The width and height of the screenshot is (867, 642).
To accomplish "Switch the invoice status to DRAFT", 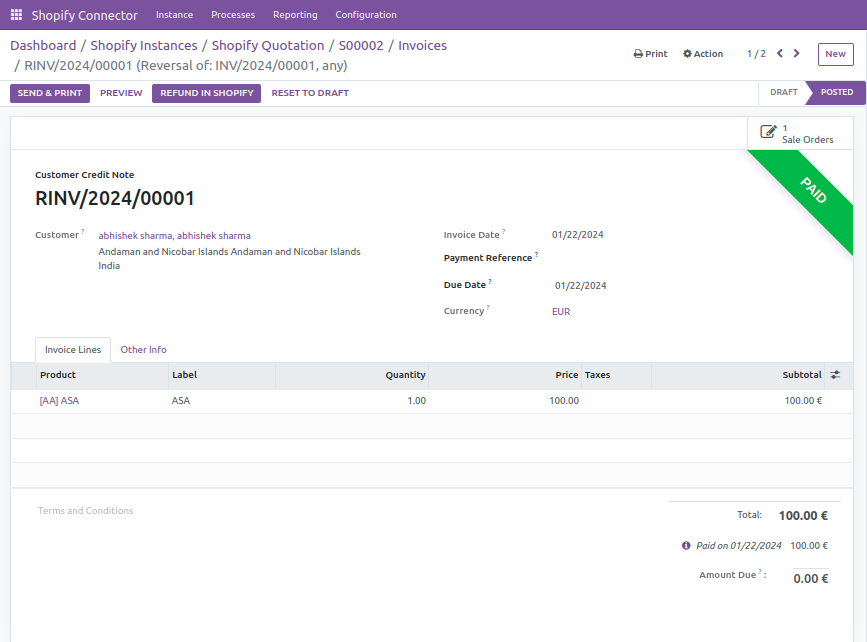I will coord(782,92).
